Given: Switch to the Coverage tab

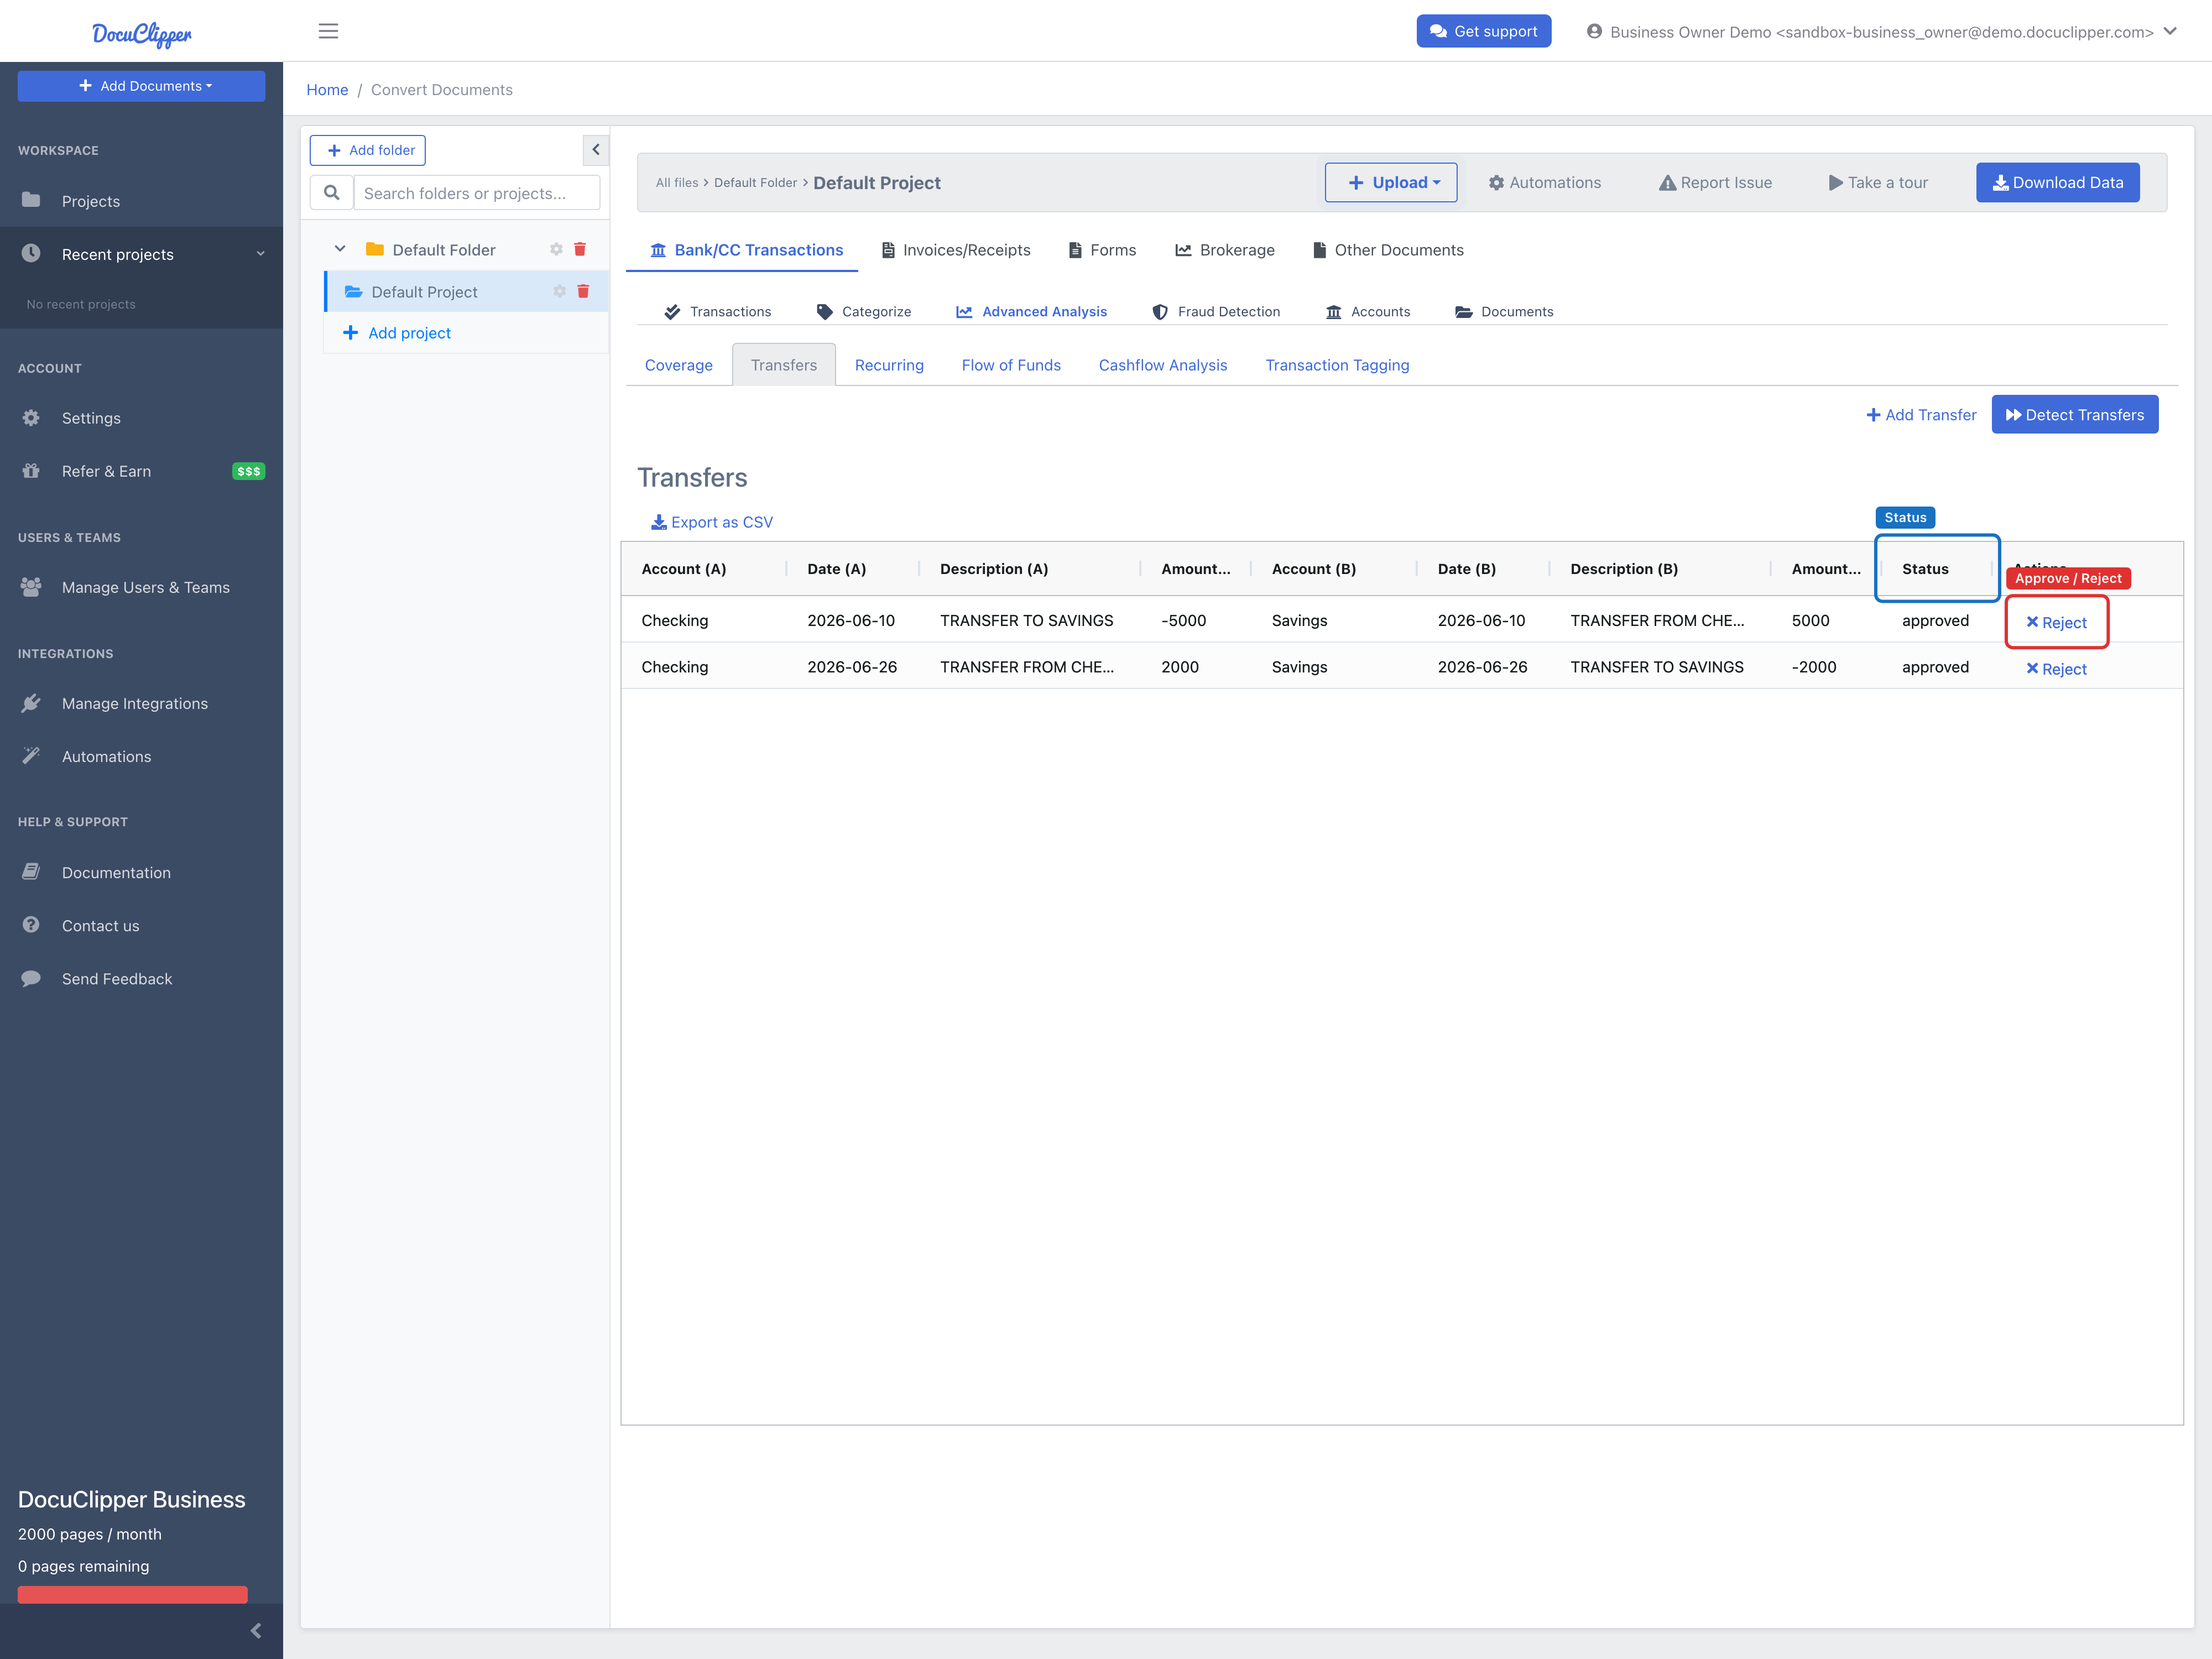Looking at the screenshot, I should pyautogui.click(x=679, y=365).
